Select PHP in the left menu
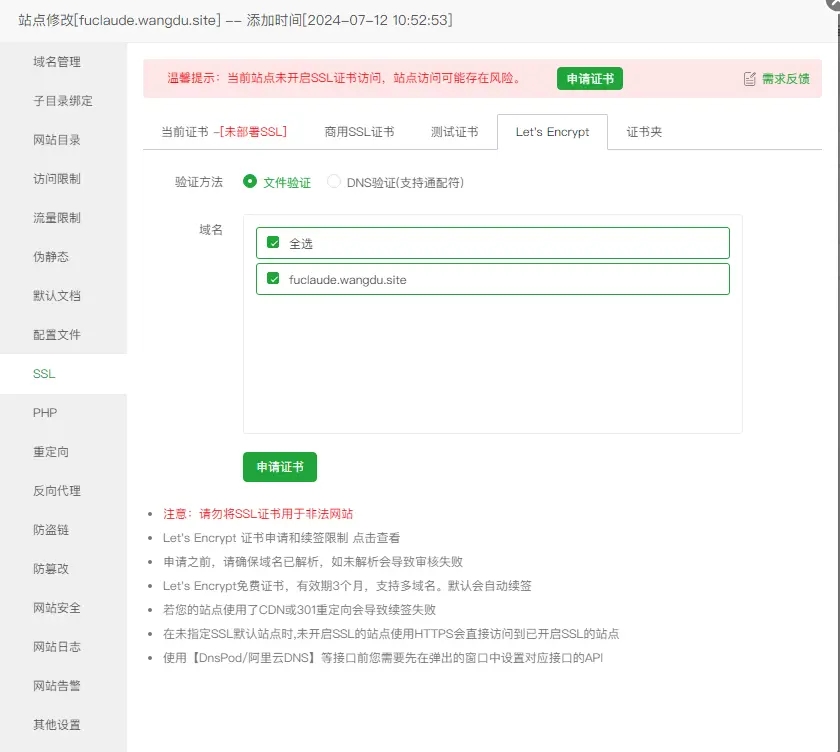The height and width of the screenshot is (752, 840). tap(45, 413)
